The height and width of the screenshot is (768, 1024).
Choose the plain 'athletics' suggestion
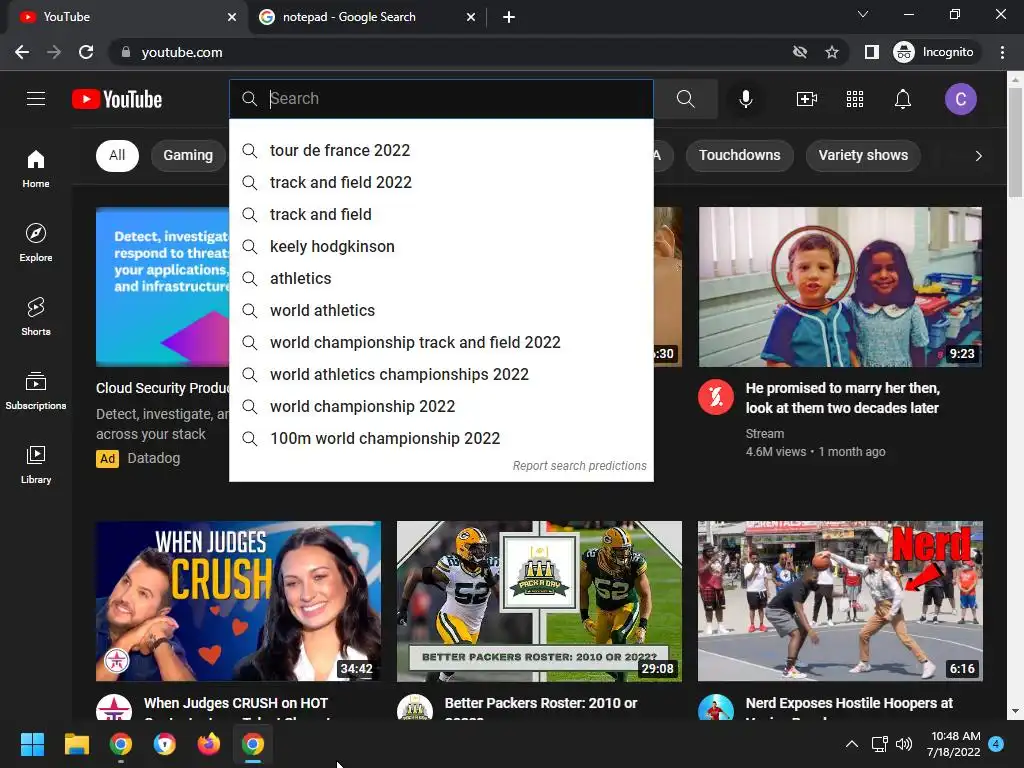(441, 278)
